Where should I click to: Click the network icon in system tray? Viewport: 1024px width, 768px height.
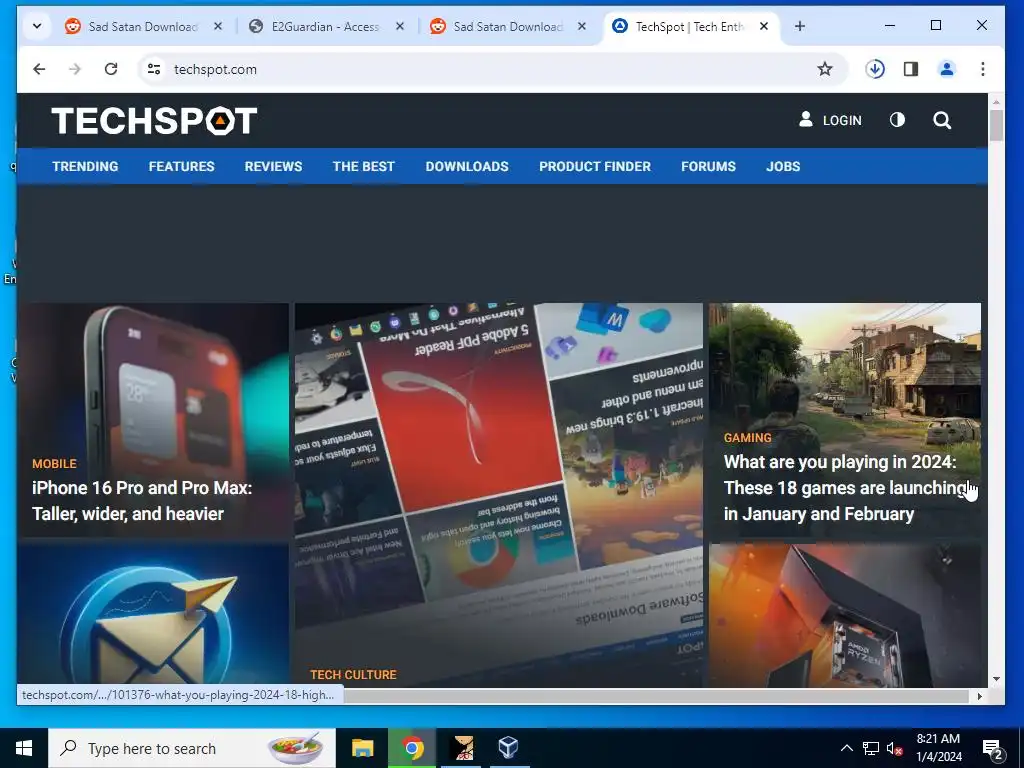(871, 748)
